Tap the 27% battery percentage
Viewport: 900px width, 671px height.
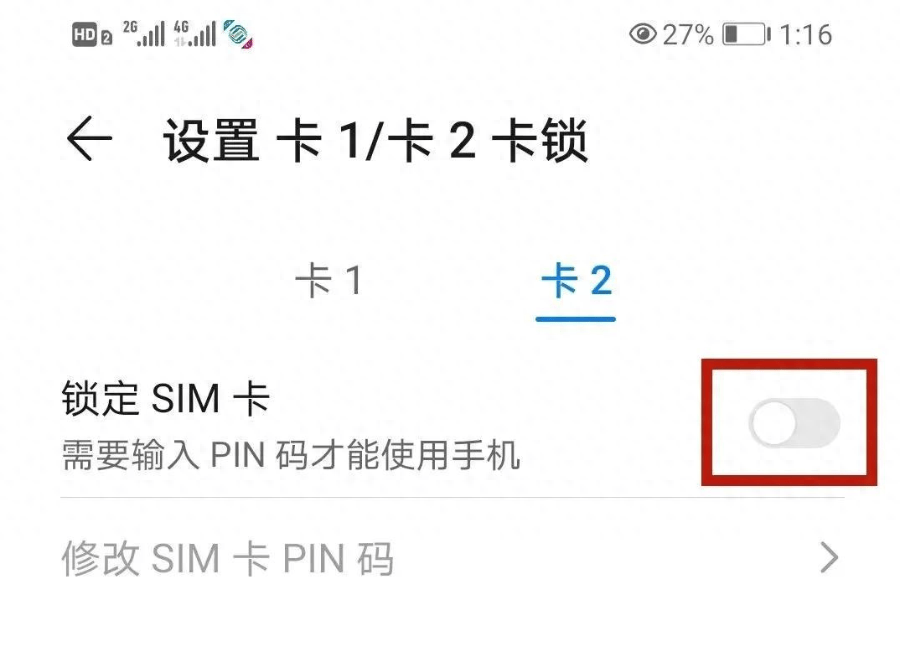688,34
